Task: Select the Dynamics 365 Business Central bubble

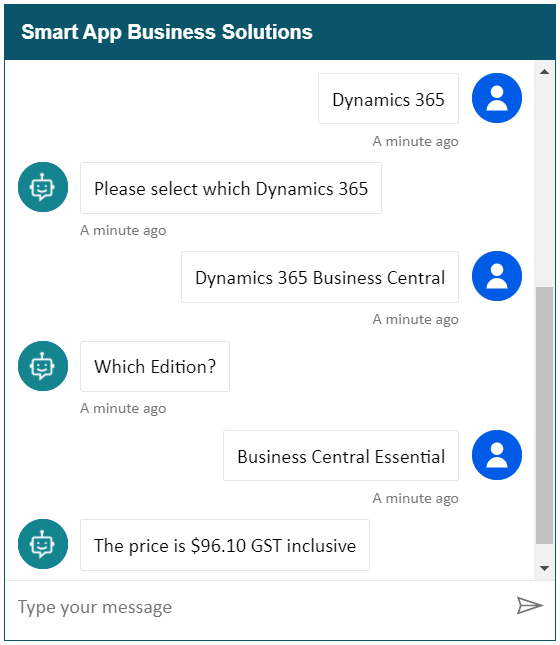Action: (320, 277)
